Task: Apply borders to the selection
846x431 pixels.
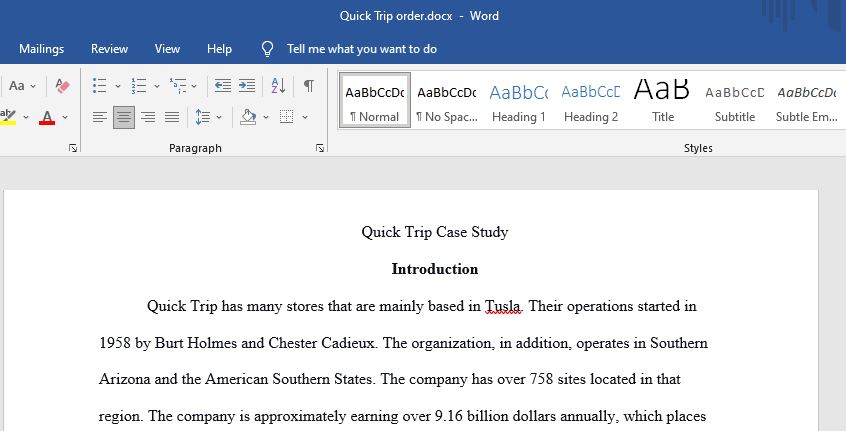Action: pyautogui.click(x=286, y=117)
